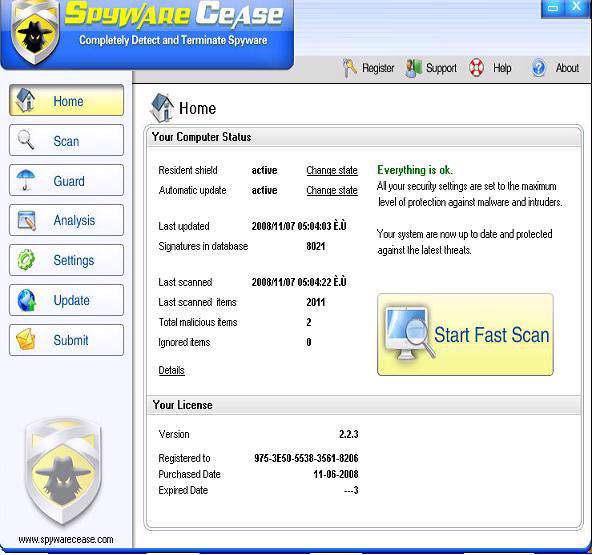Click the globe Update icon

click(x=27, y=300)
